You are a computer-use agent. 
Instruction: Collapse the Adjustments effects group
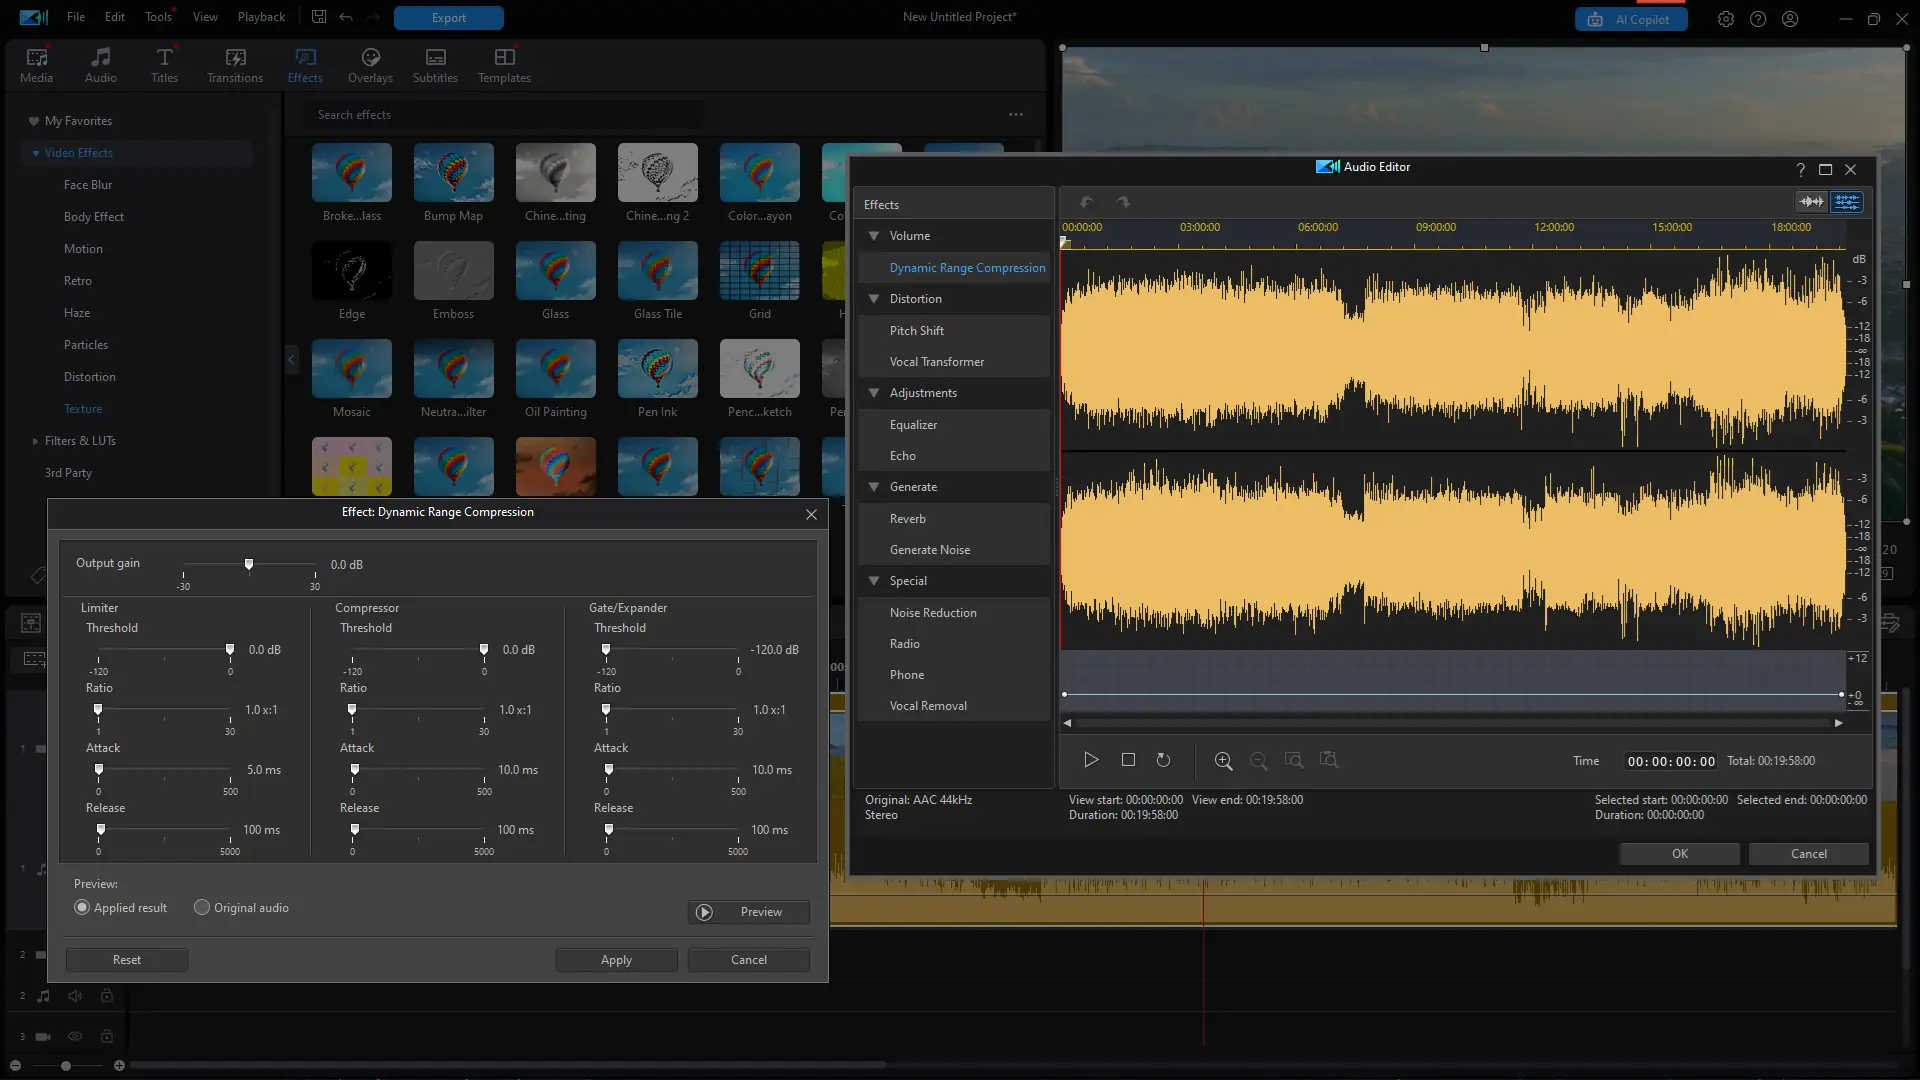(x=874, y=393)
